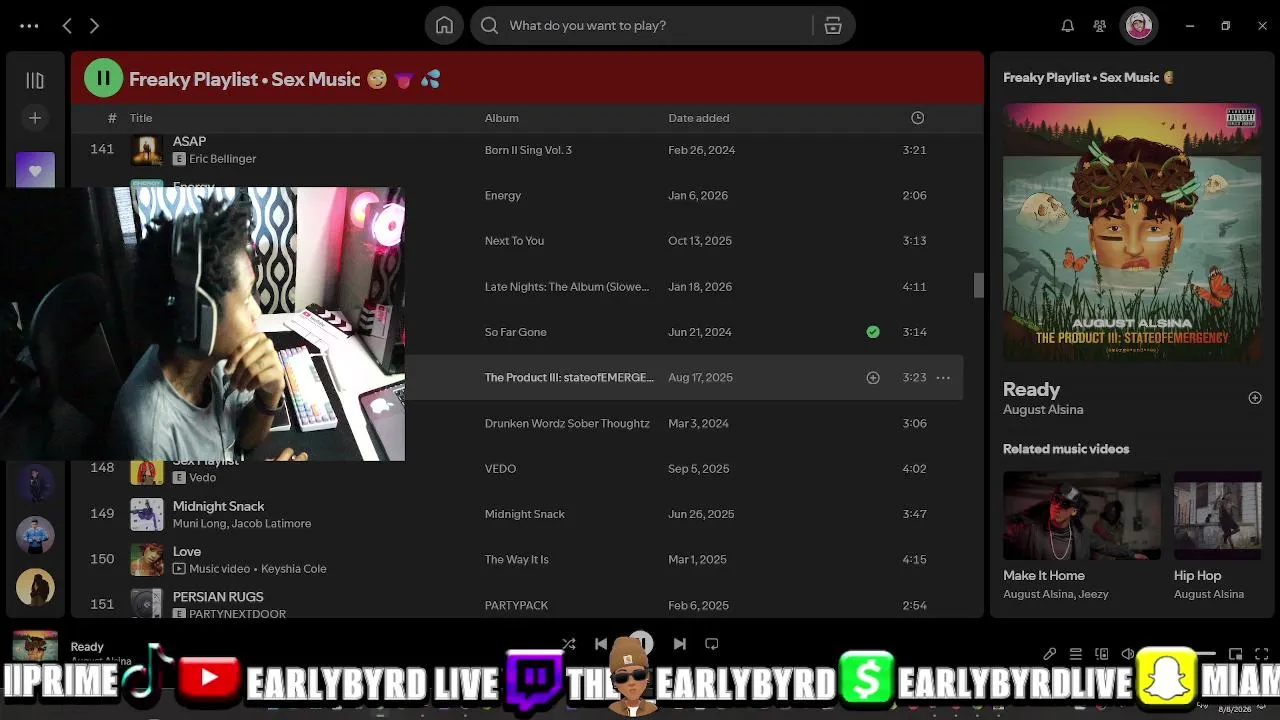The width and height of the screenshot is (1280, 720).
Task: Open the Ready song title in Now Playing panel
Action: coord(1031,390)
